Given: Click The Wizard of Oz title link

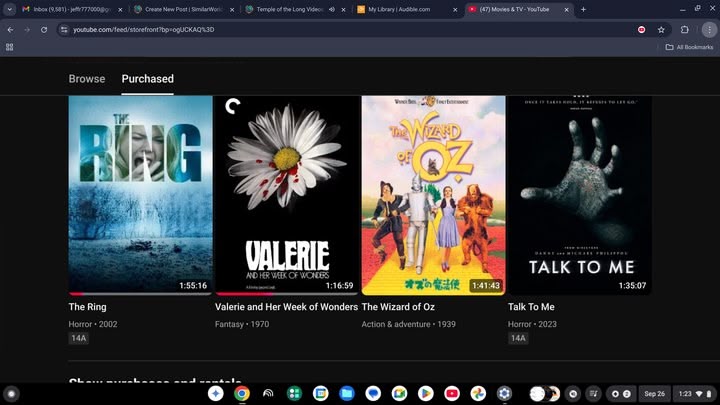Looking at the screenshot, I should click(x=398, y=307).
